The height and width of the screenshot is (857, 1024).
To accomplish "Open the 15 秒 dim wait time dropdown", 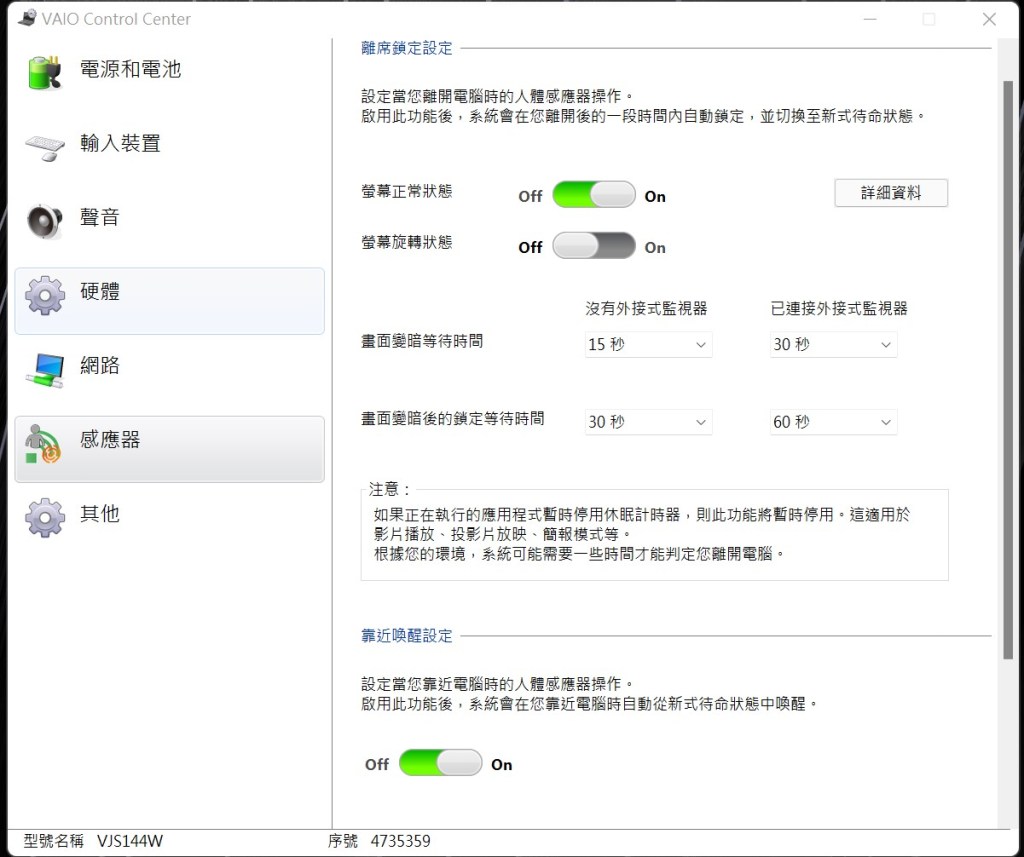I will pyautogui.click(x=648, y=344).
